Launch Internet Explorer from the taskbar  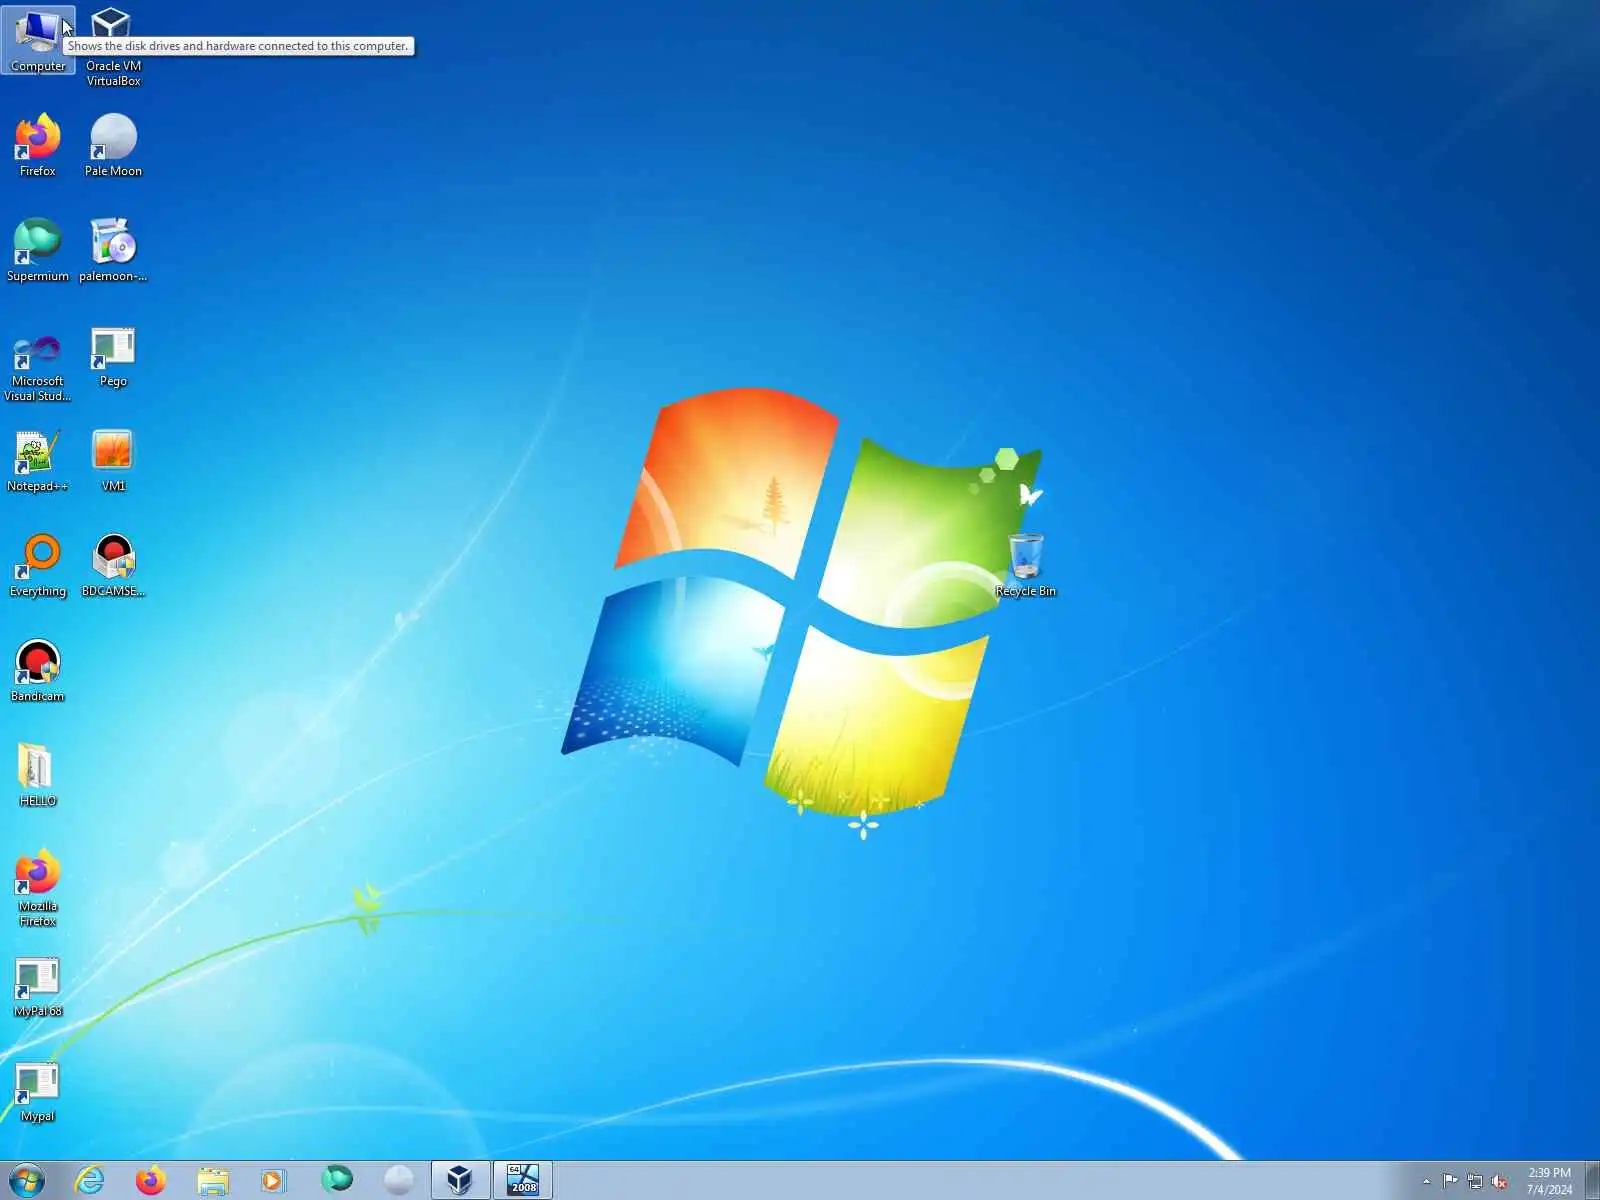(x=90, y=1180)
